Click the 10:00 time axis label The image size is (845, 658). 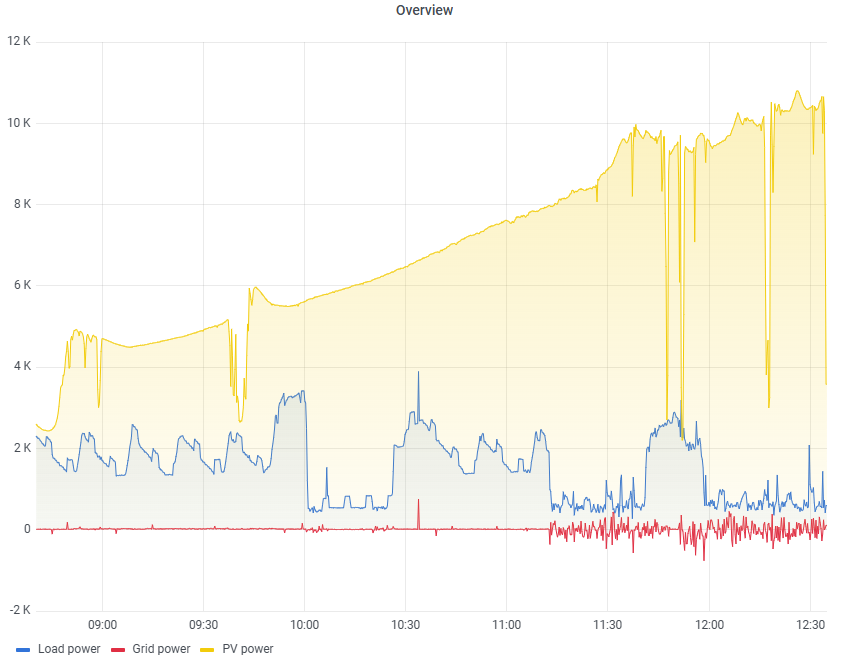click(x=305, y=625)
